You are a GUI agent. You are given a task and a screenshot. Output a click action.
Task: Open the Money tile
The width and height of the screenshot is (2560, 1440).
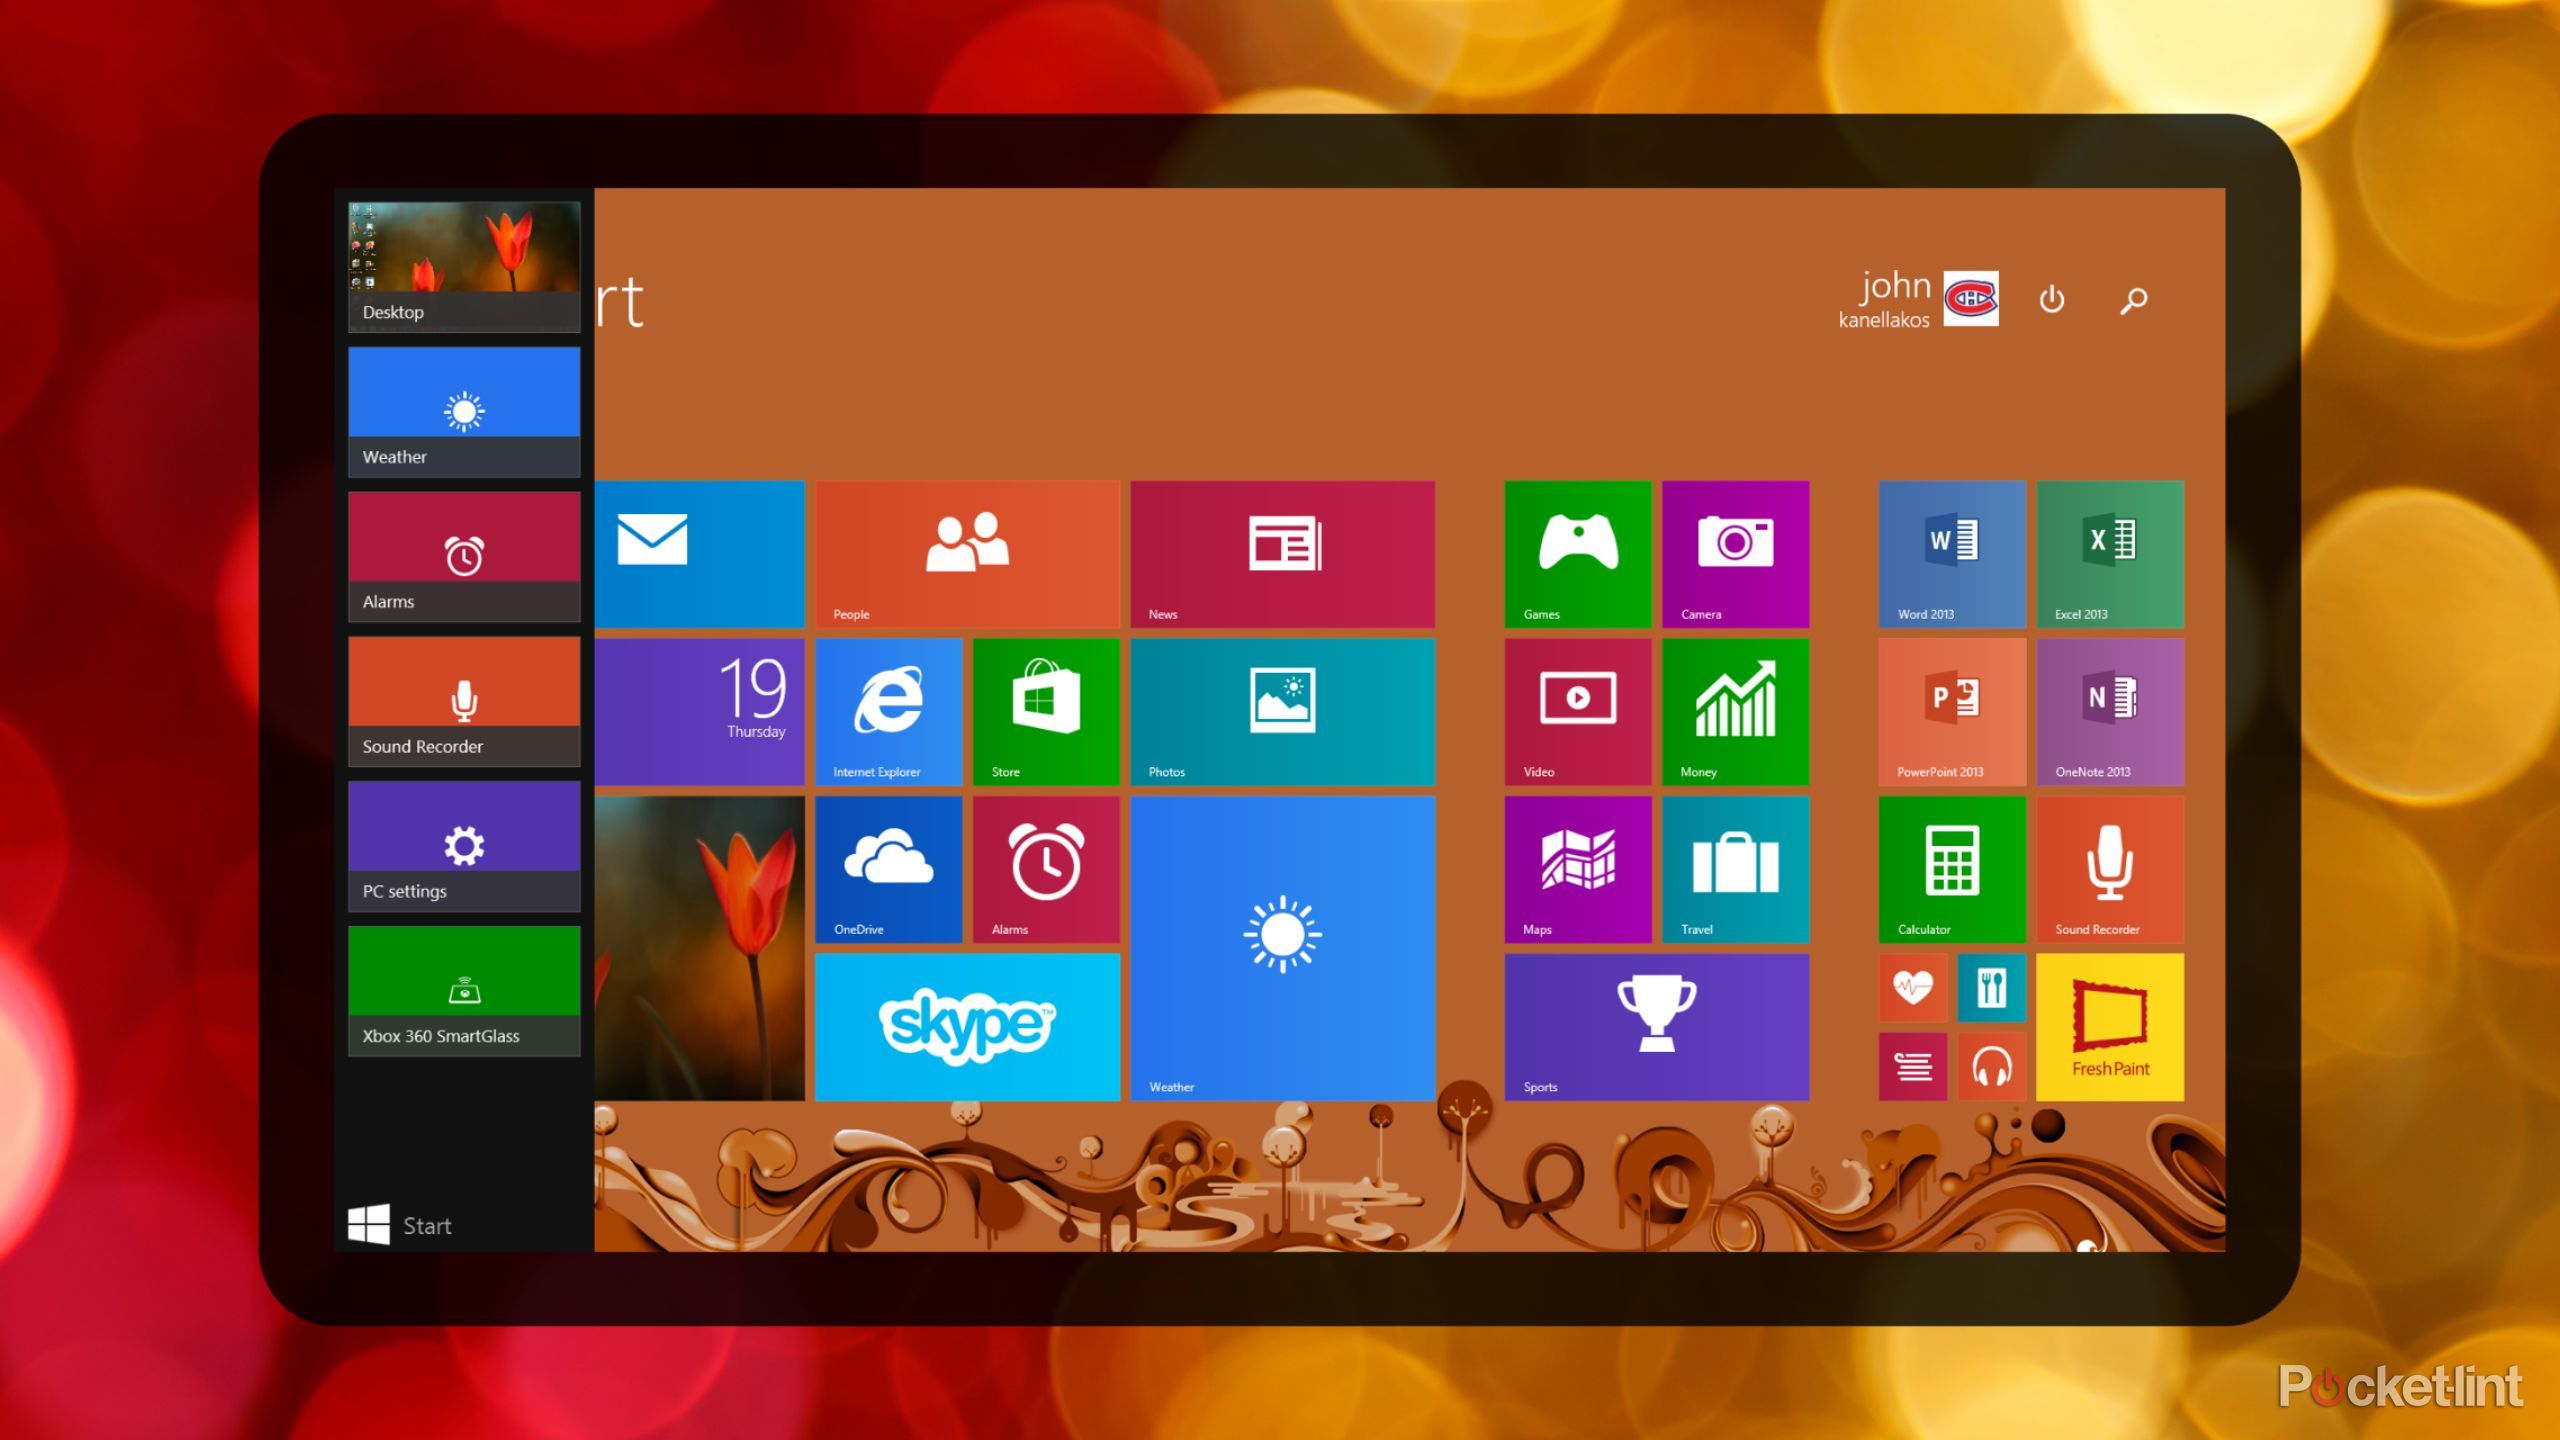click(x=1735, y=712)
